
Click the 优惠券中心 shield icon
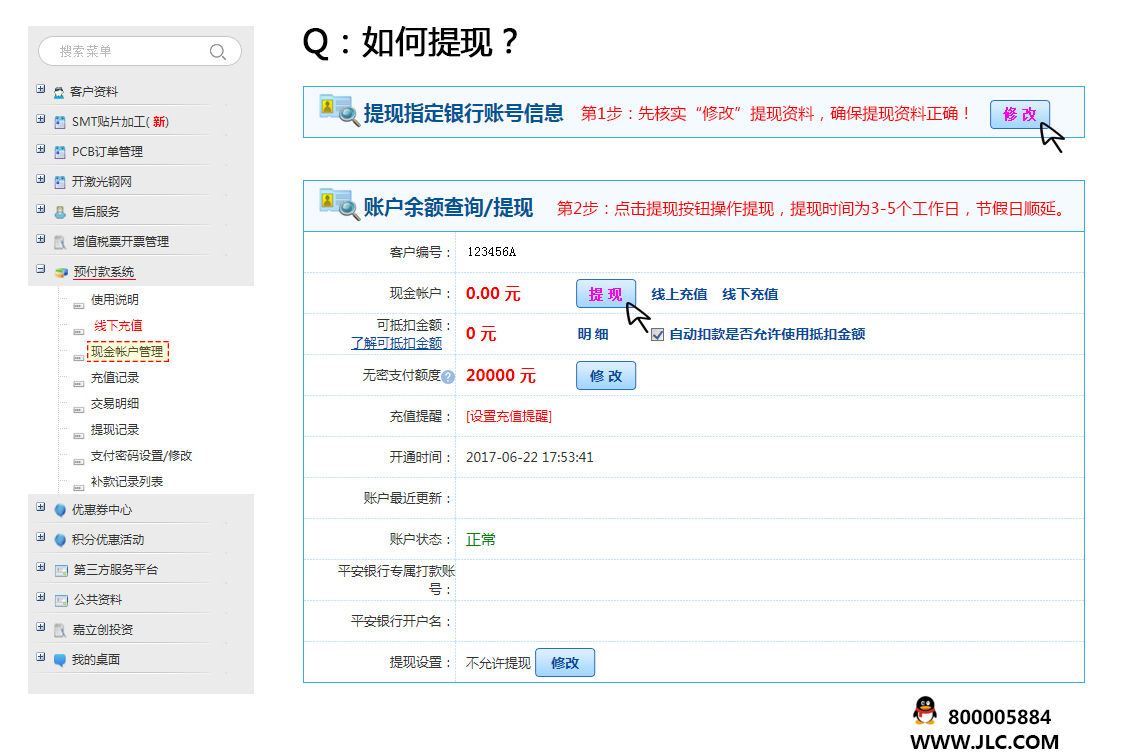[60, 510]
